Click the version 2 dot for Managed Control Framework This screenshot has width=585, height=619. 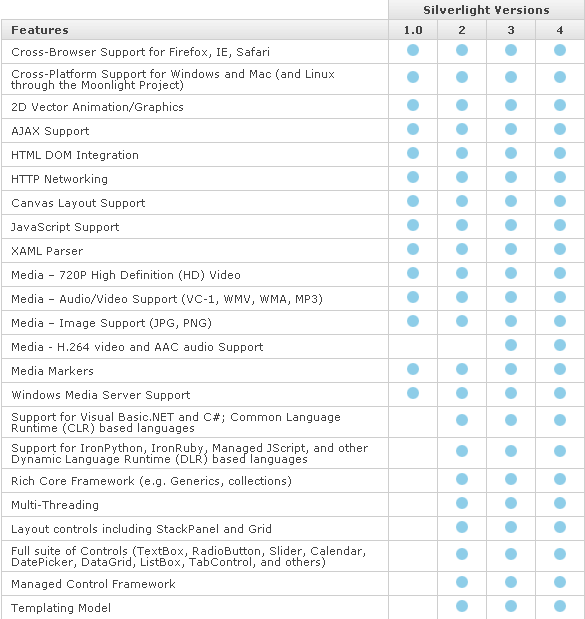(x=462, y=582)
